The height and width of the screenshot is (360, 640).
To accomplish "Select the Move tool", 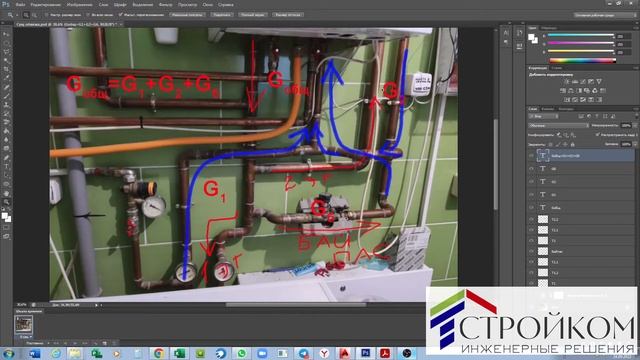I will coord(7,34).
